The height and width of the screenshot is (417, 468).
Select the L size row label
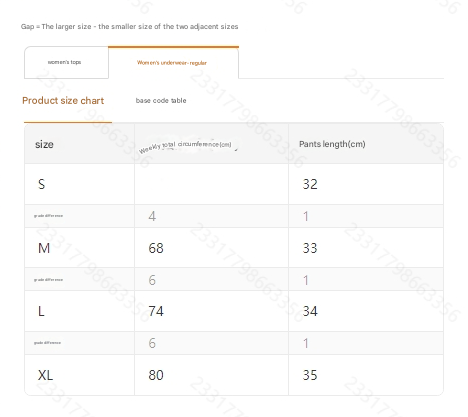click(41, 311)
